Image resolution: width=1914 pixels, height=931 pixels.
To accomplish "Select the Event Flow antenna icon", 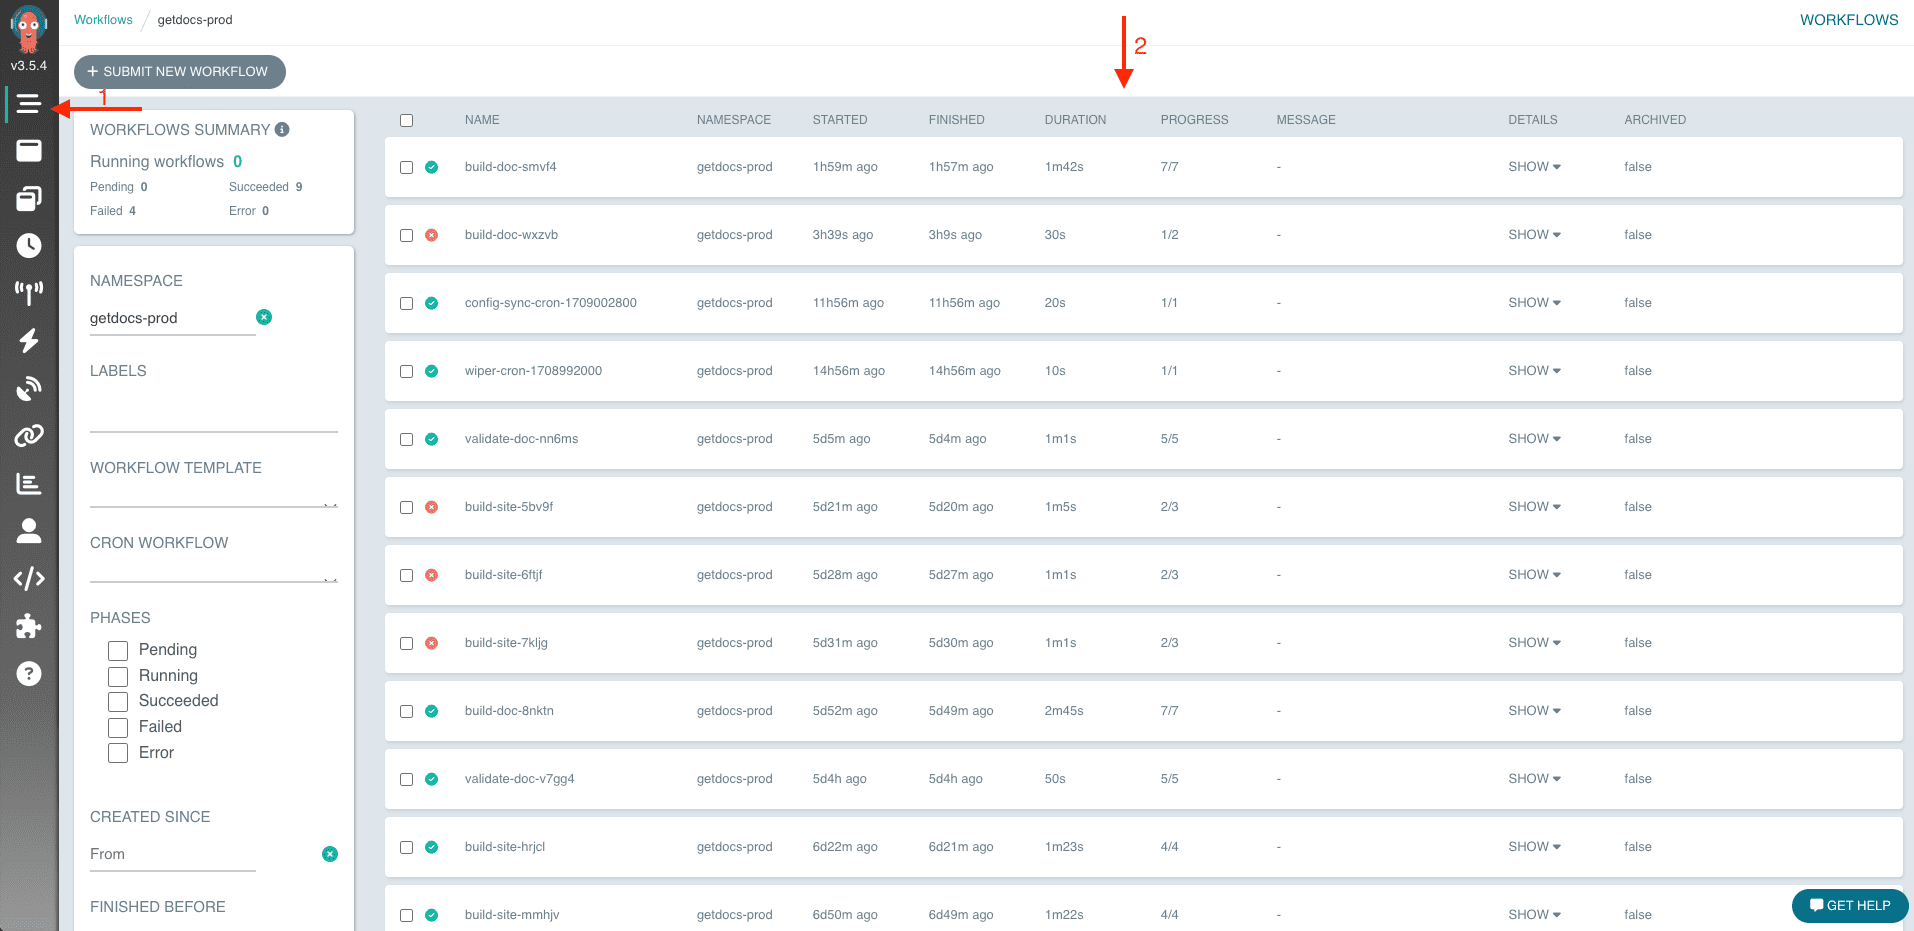I will tap(29, 293).
